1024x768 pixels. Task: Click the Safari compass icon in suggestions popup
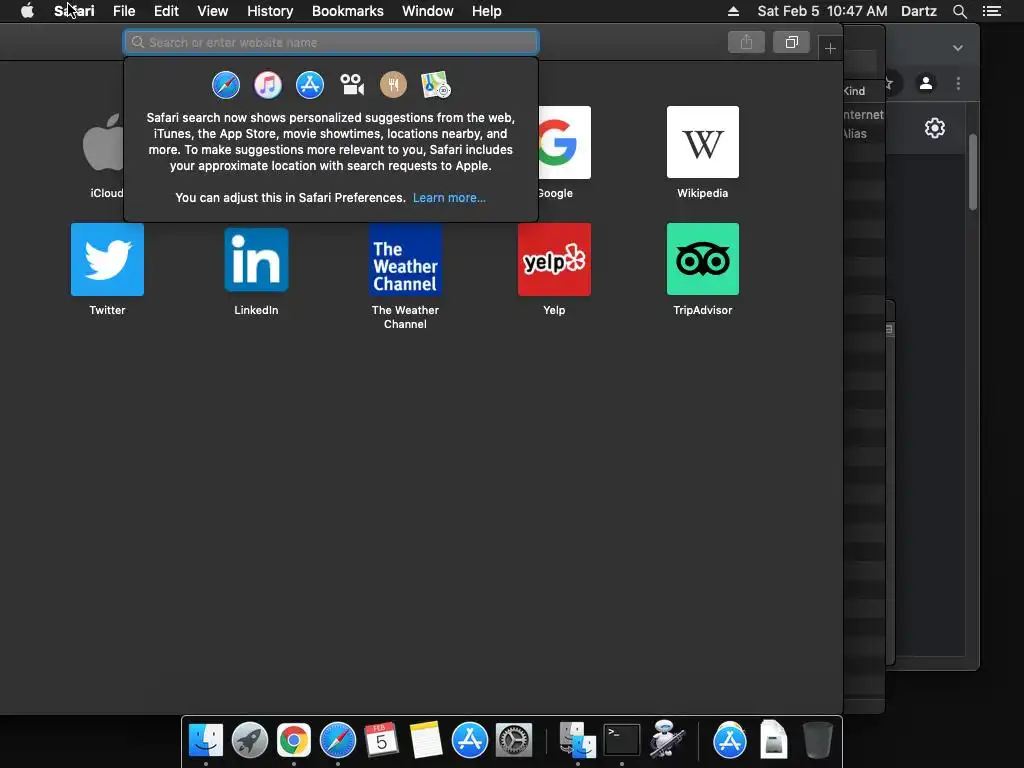coord(226,85)
